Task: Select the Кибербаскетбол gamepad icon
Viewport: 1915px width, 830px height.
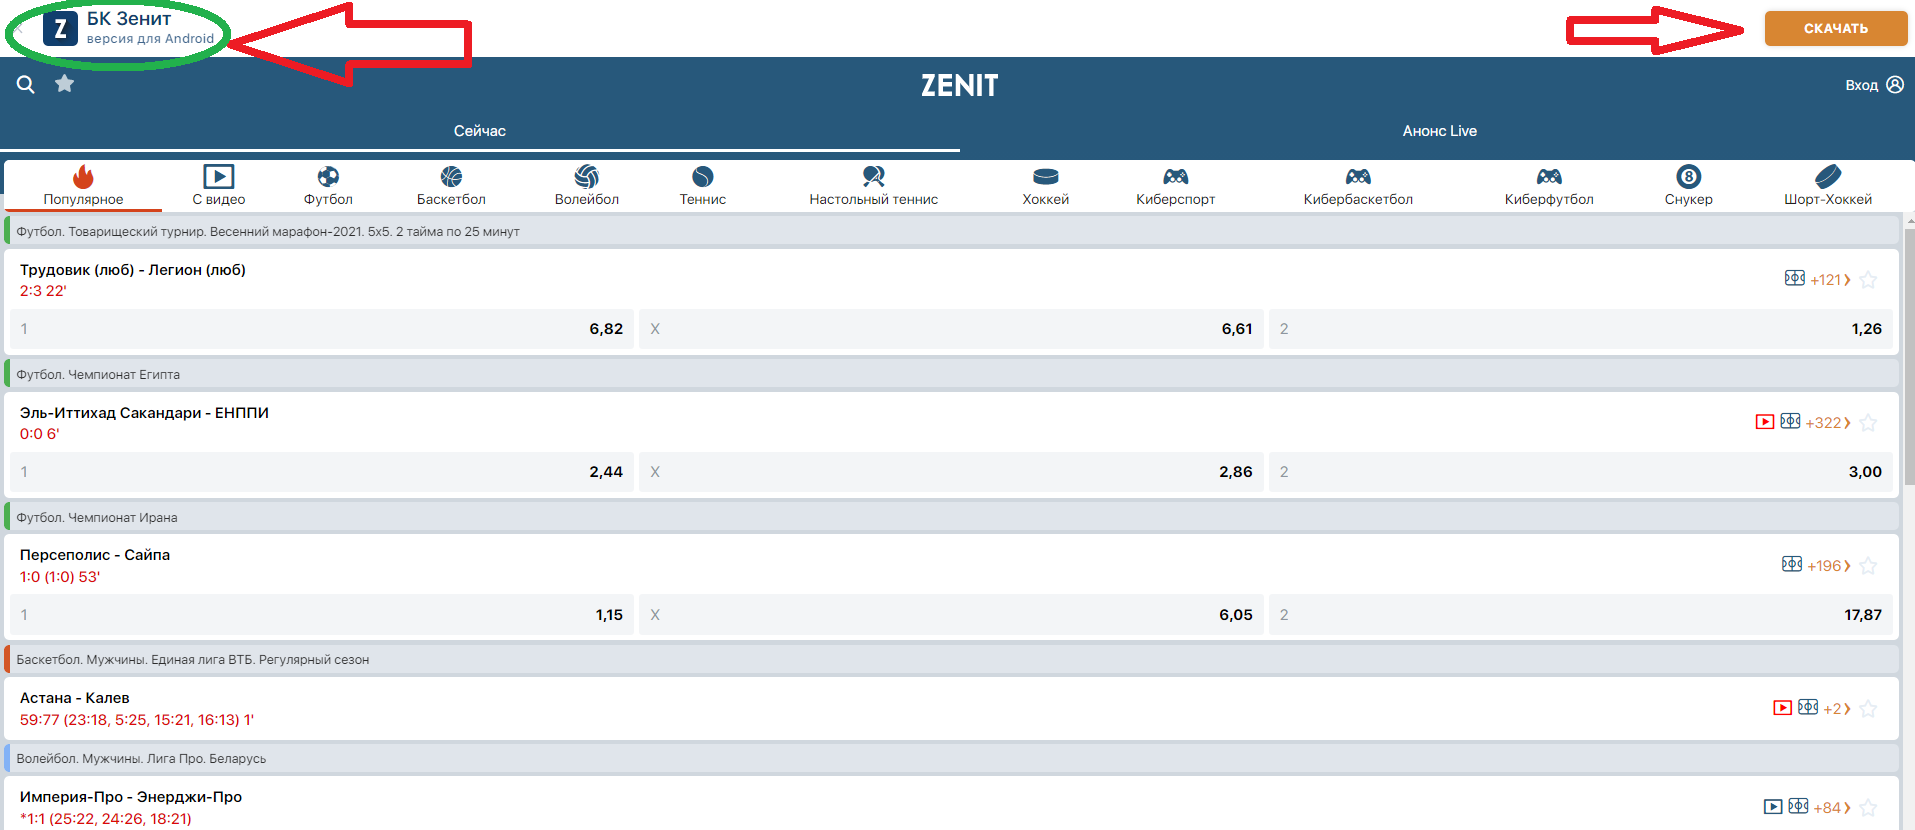Action: coord(1358,178)
